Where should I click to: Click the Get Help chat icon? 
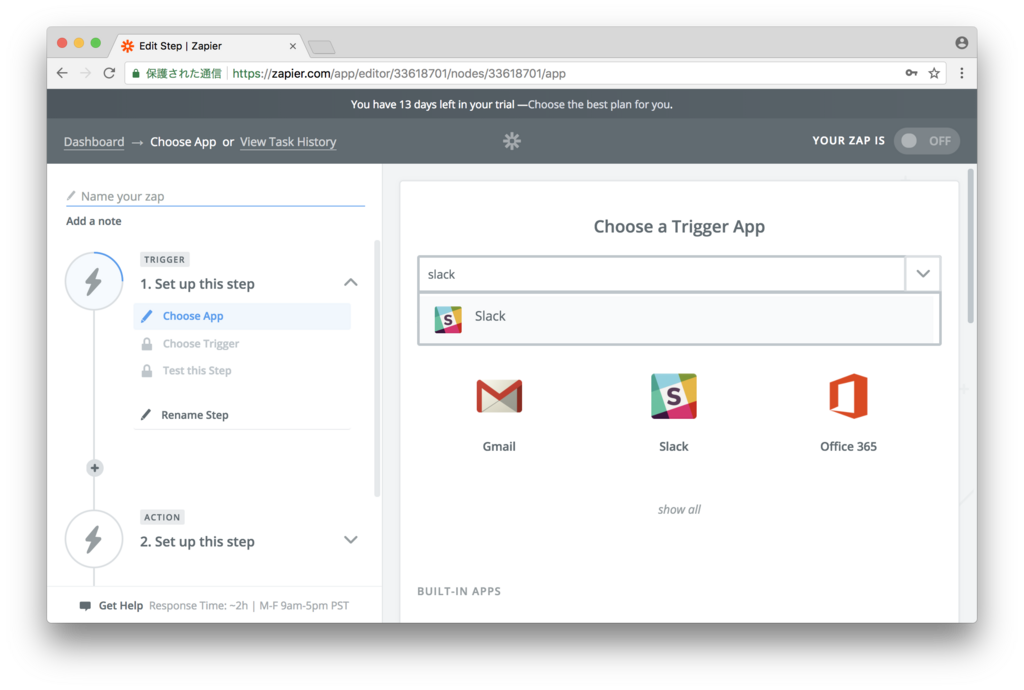[x=85, y=606]
